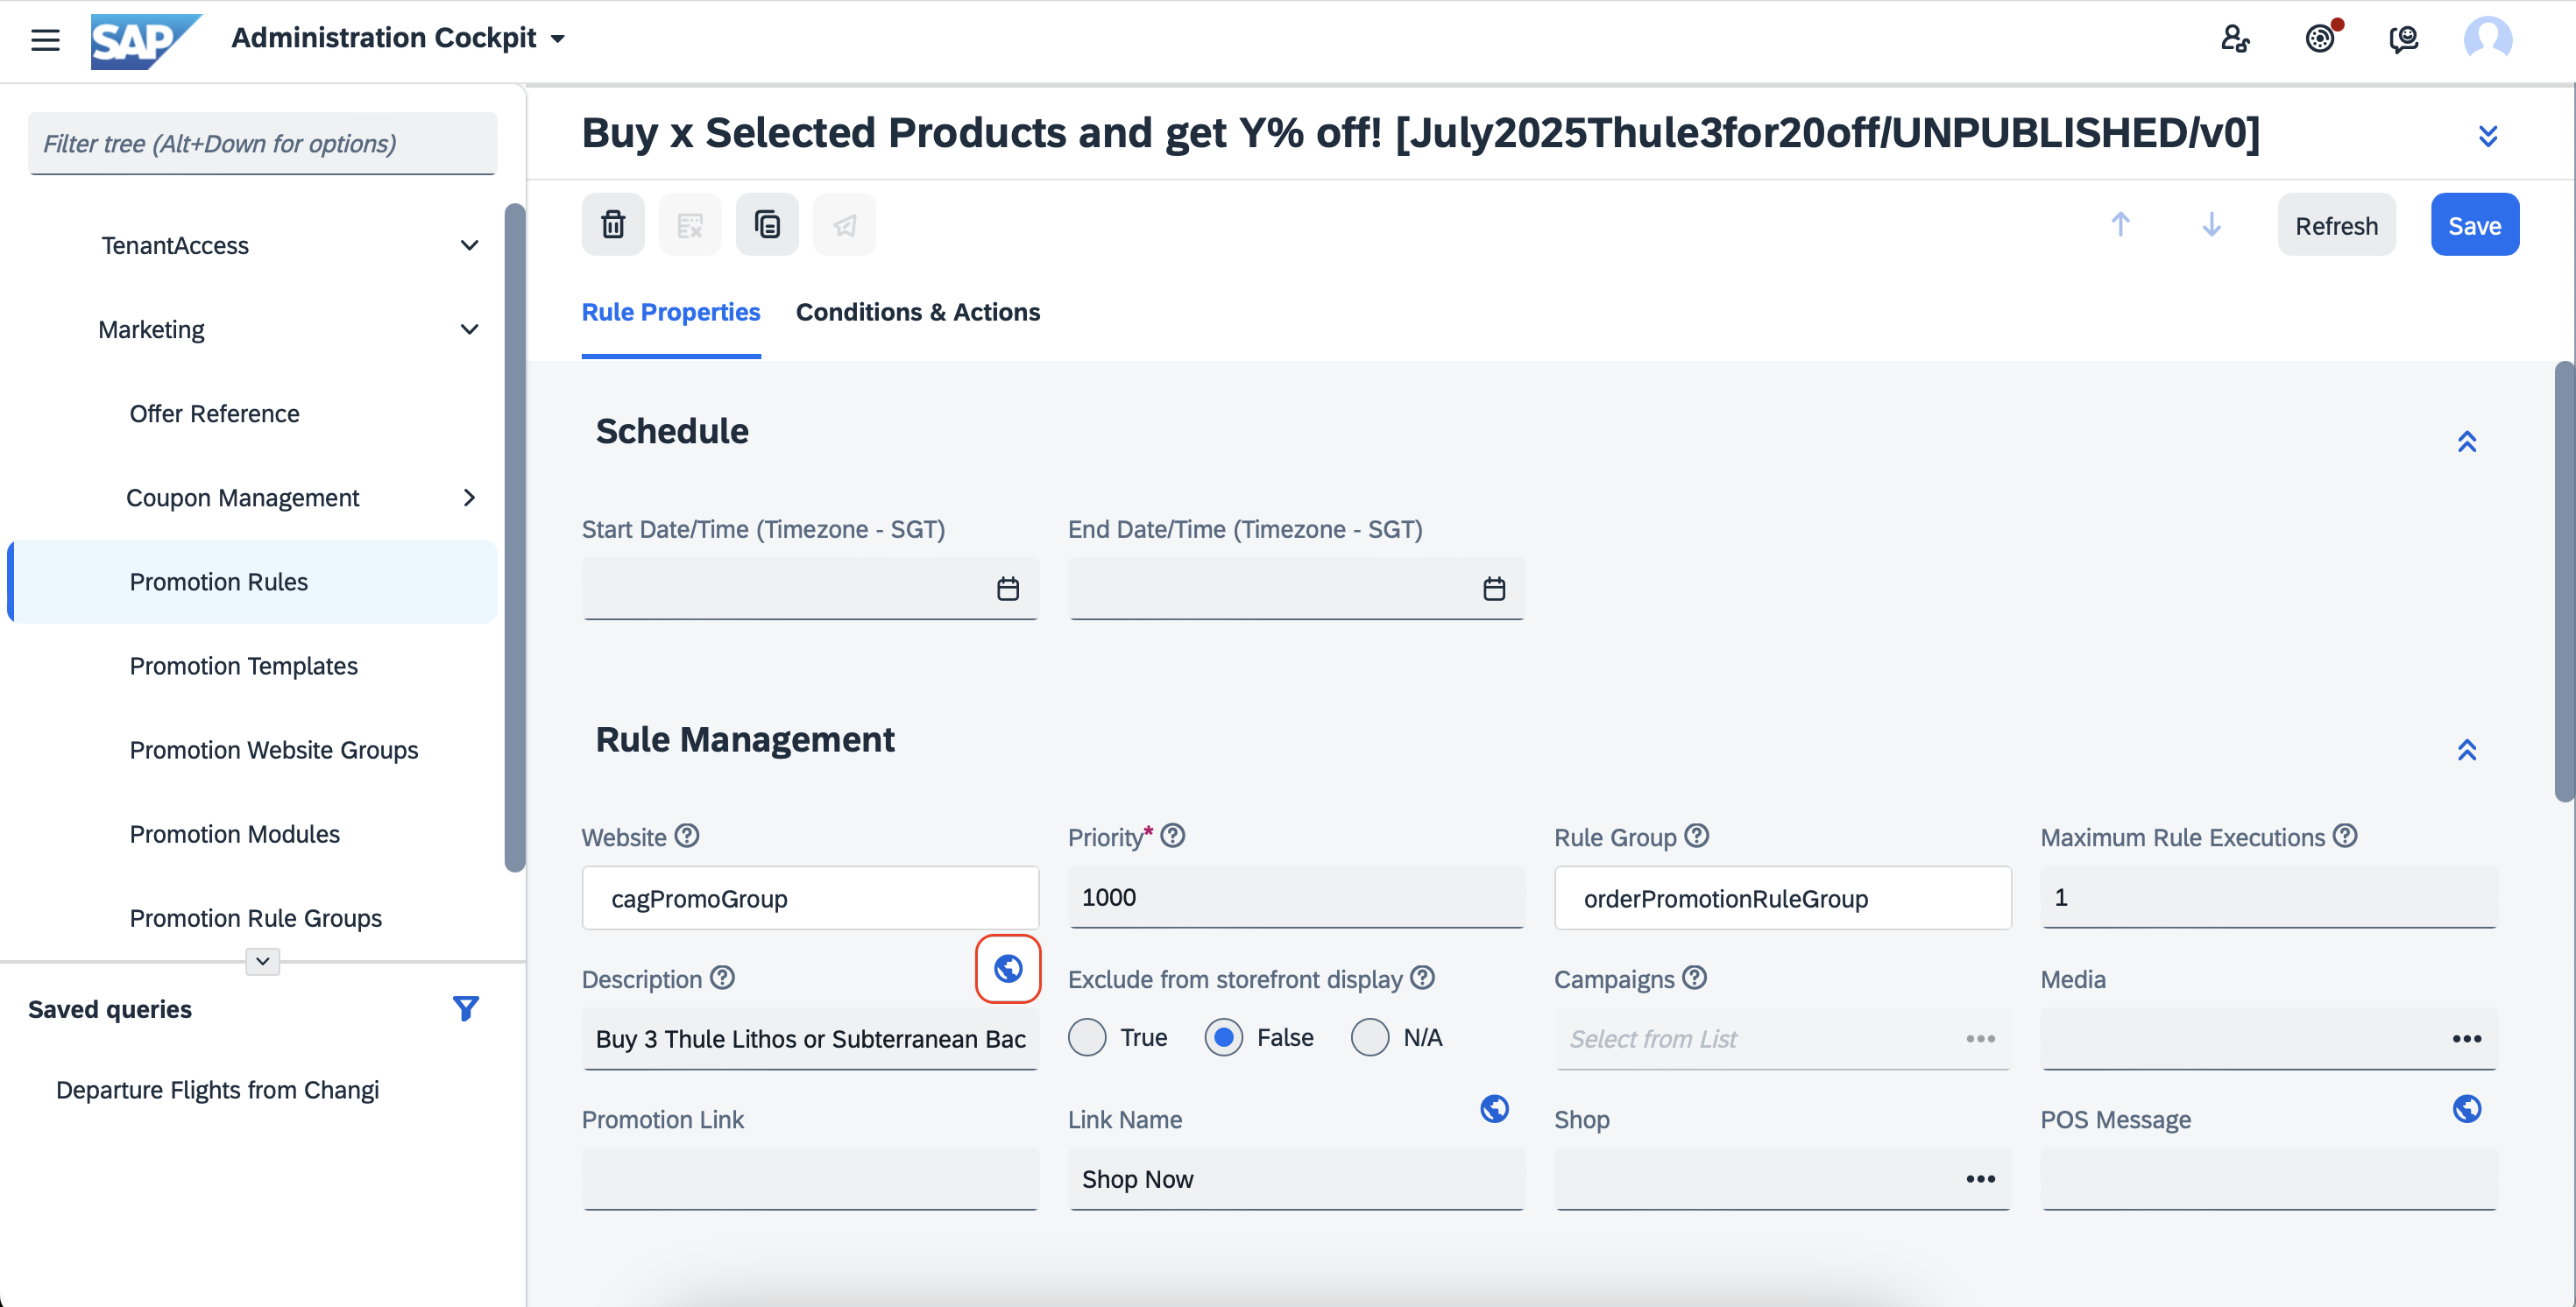Click the navigation tree vertical scrollbar

point(514,538)
